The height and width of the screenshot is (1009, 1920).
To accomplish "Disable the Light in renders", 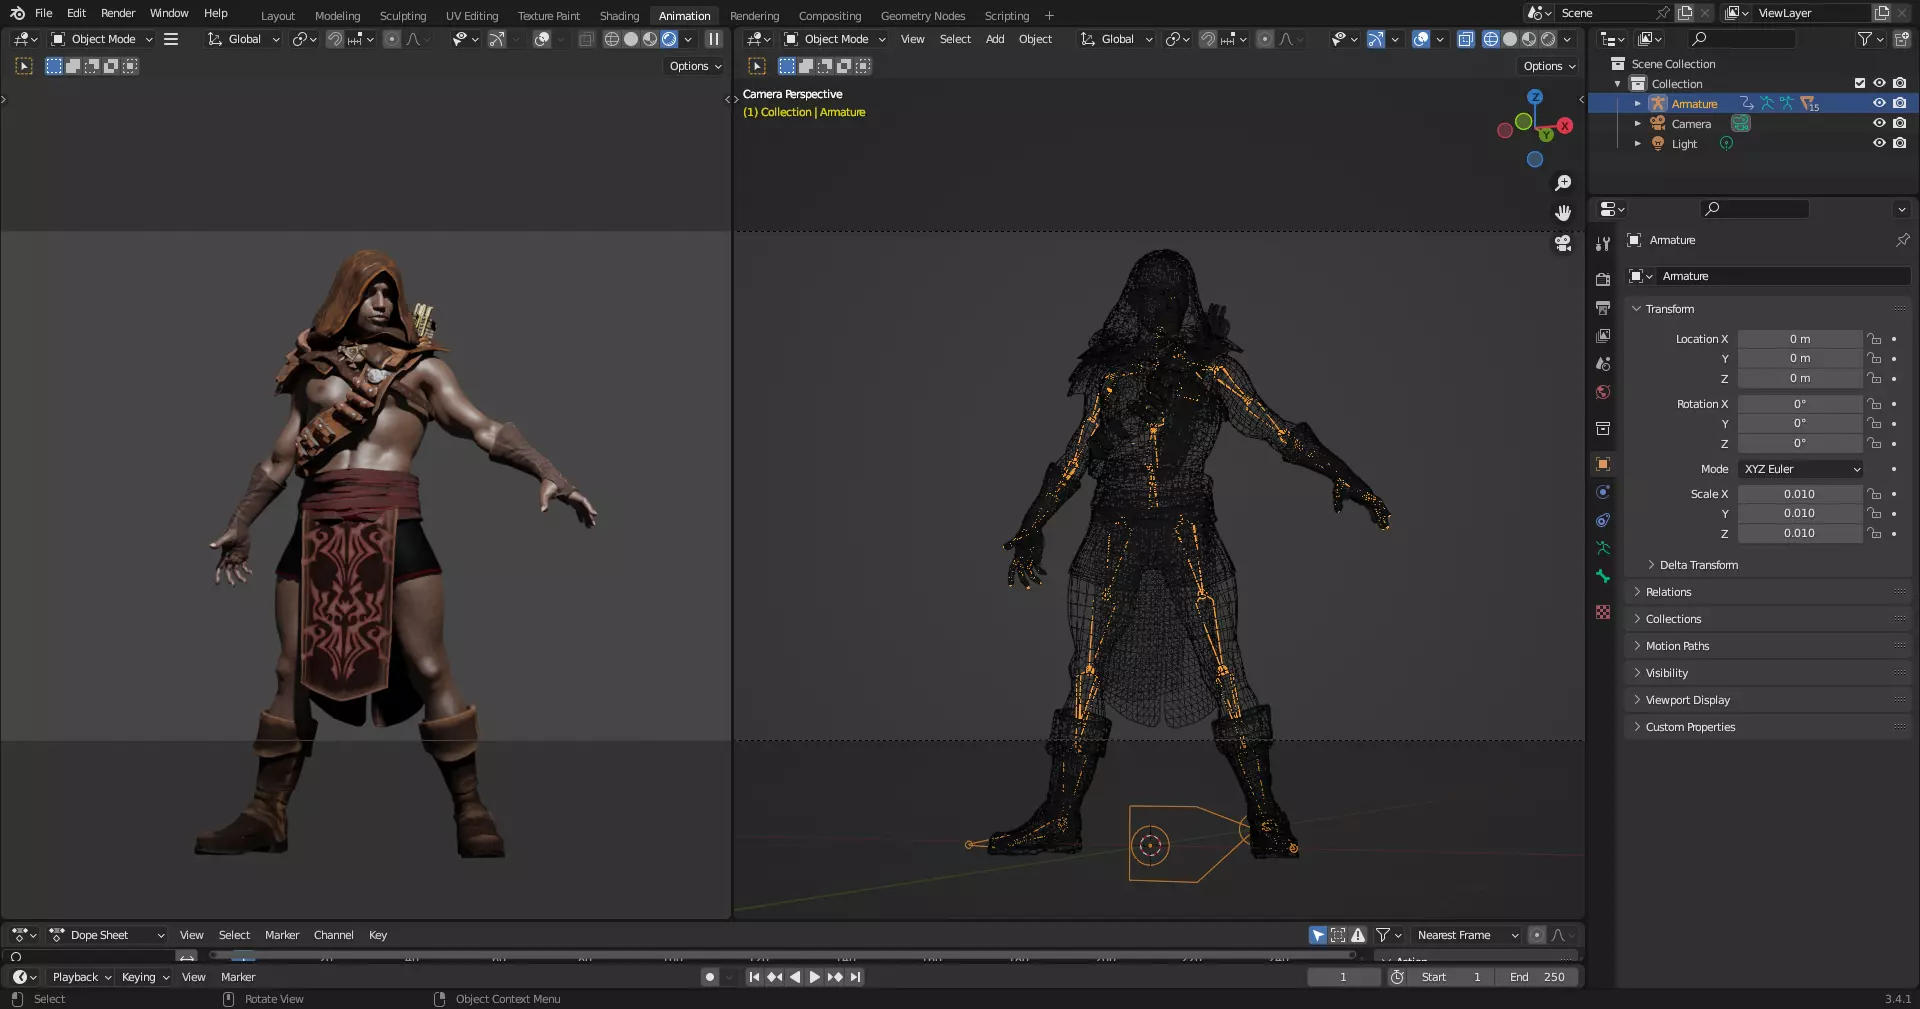I will coord(1899,143).
